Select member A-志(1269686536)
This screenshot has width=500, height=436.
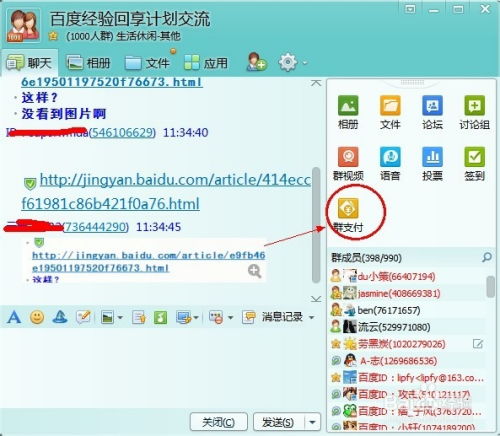click(x=407, y=361)
